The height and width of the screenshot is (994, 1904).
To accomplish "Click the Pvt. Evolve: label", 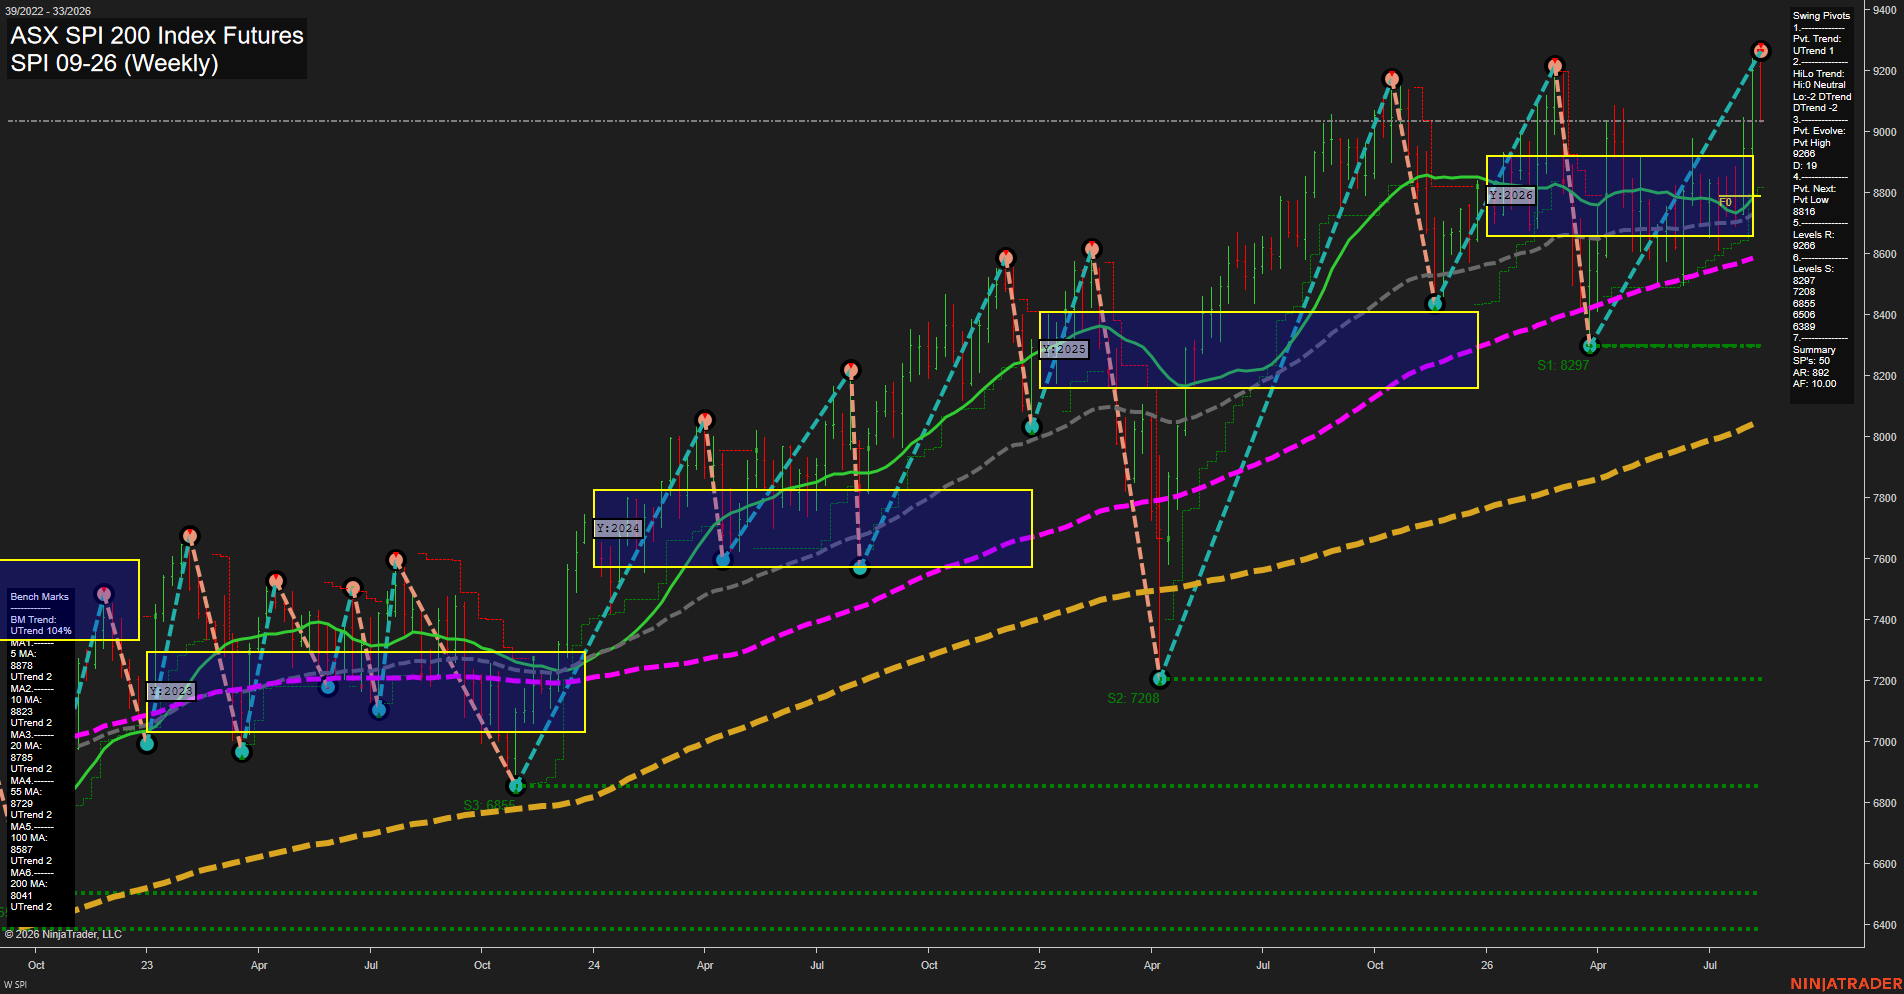I will 1819,131.
